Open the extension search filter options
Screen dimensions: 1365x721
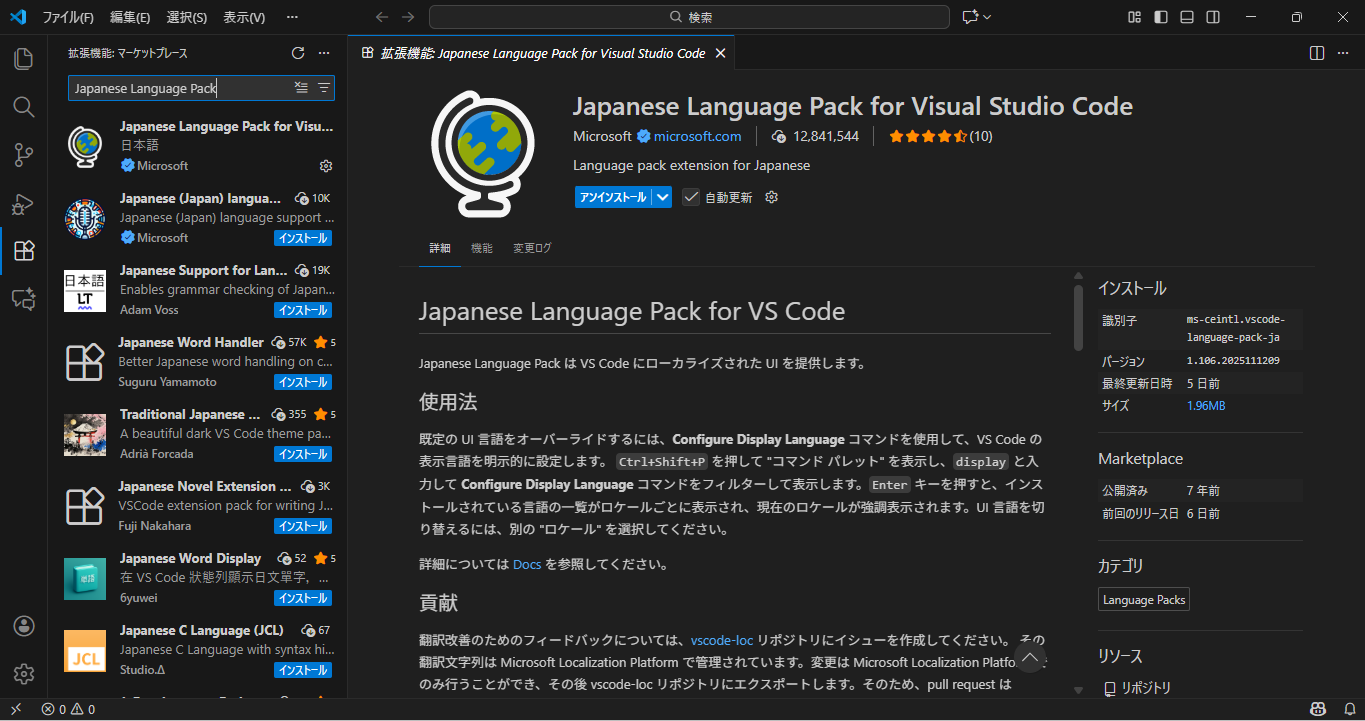click(323, 88)
